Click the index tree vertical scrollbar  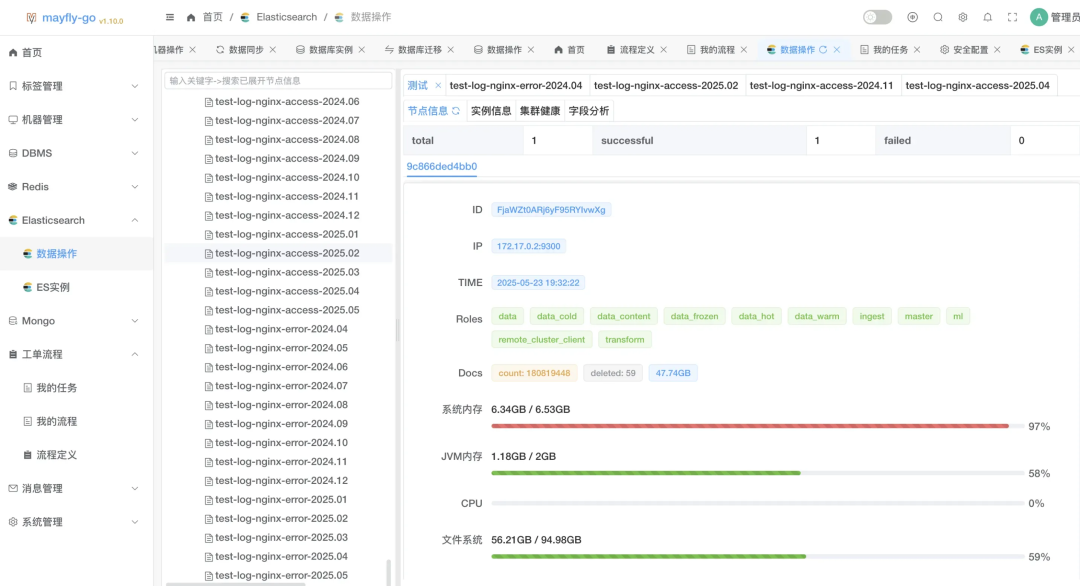pyautogui.click(x=388, y=572)
